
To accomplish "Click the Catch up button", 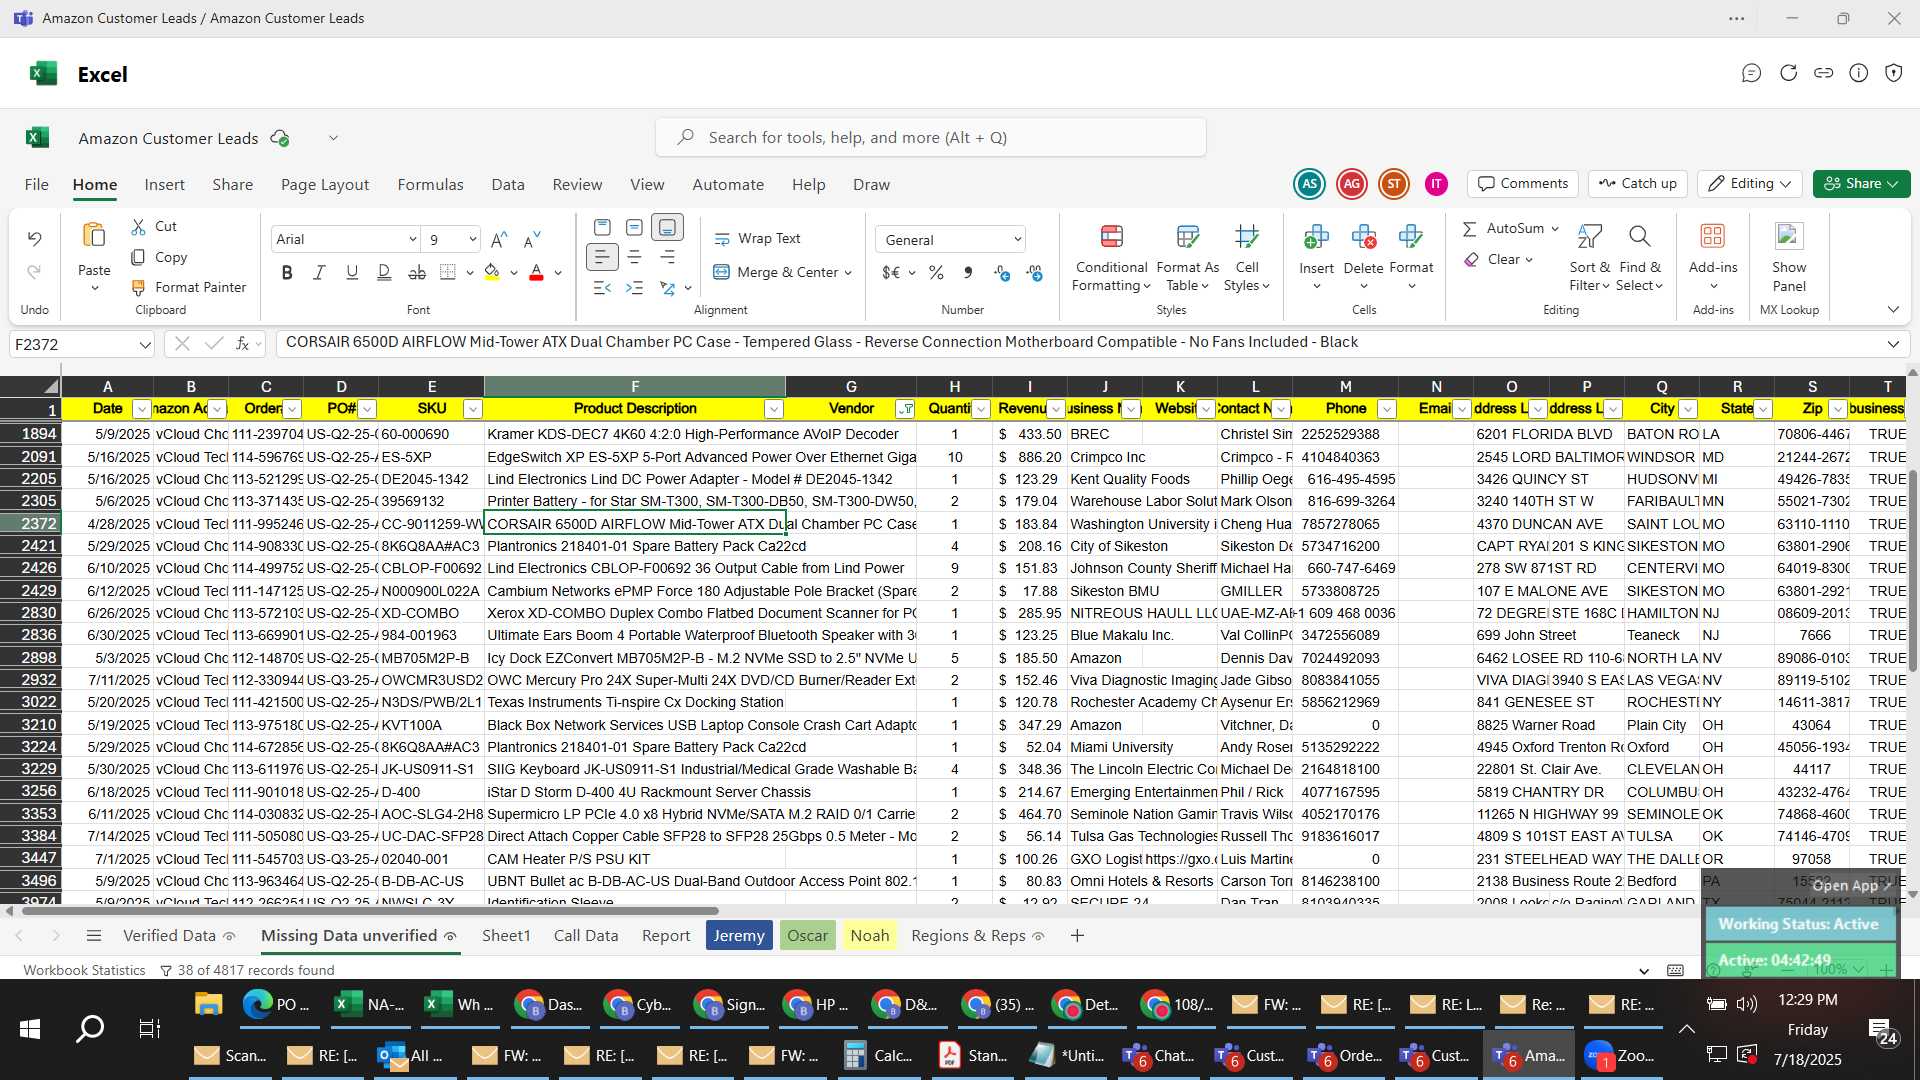I will [1637, 183].
